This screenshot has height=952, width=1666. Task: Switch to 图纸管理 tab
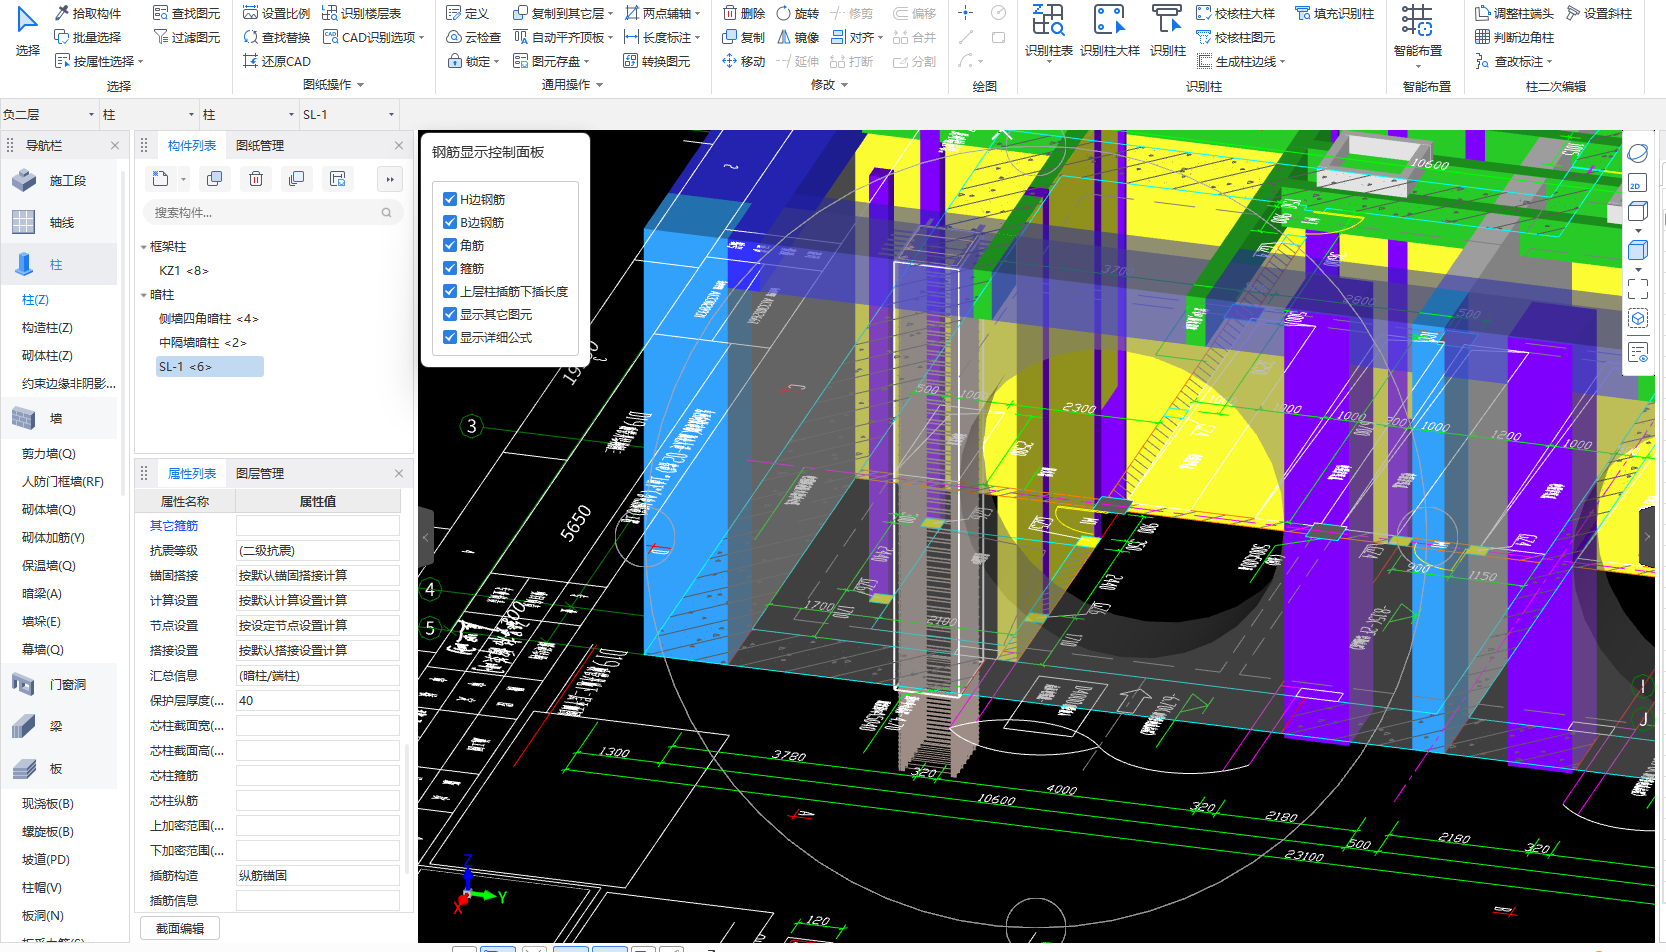pyautogui.click(x=260, y=146)
